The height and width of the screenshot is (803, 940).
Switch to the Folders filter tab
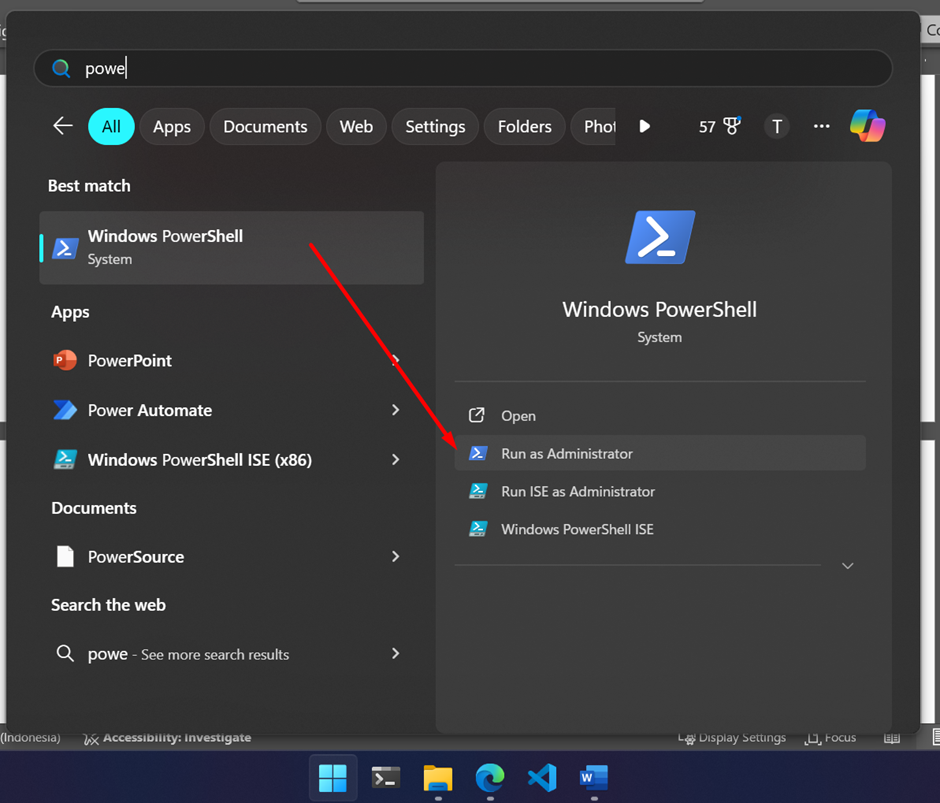[x=525, y=127]
